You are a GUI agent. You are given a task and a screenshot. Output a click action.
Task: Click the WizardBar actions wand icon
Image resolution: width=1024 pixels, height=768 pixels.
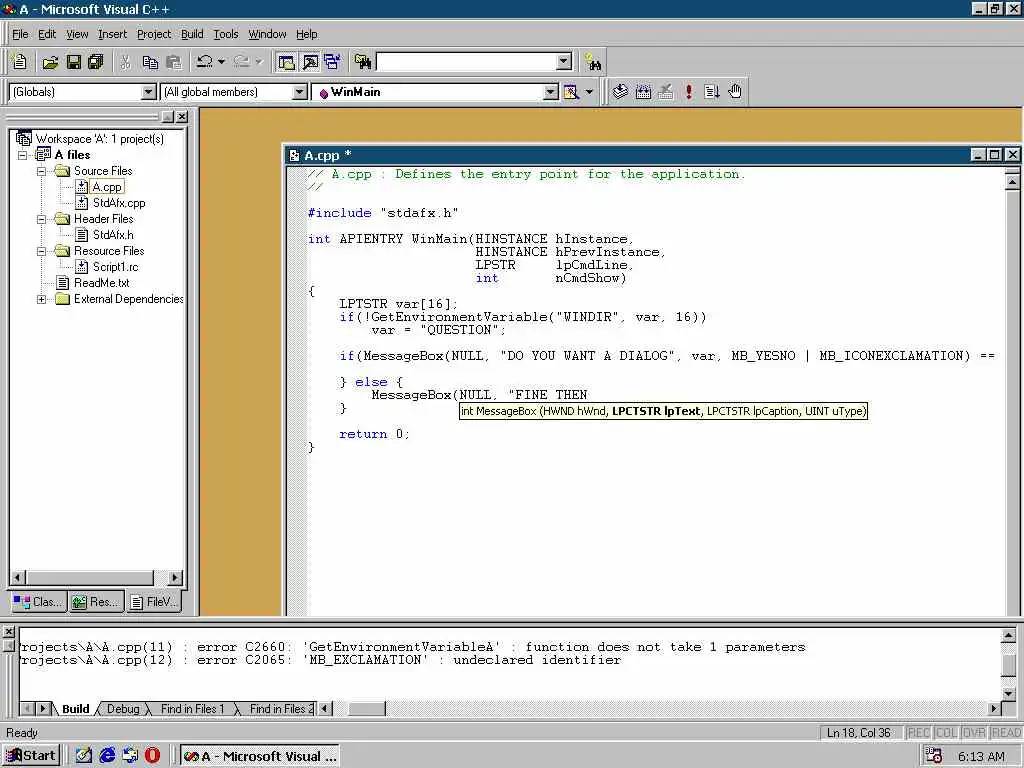[571, 92]
